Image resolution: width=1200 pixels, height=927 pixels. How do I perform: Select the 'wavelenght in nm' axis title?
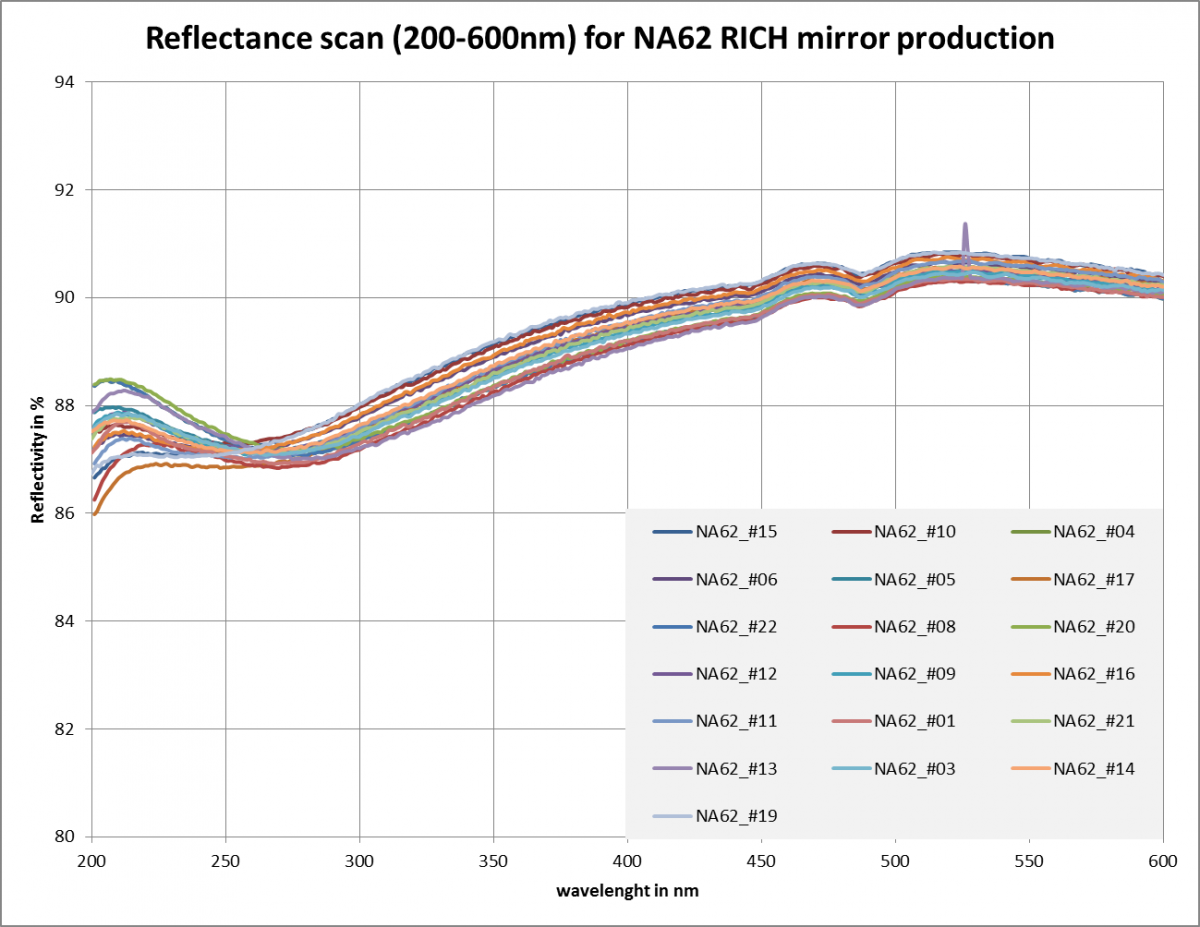(x=627, y=891)
